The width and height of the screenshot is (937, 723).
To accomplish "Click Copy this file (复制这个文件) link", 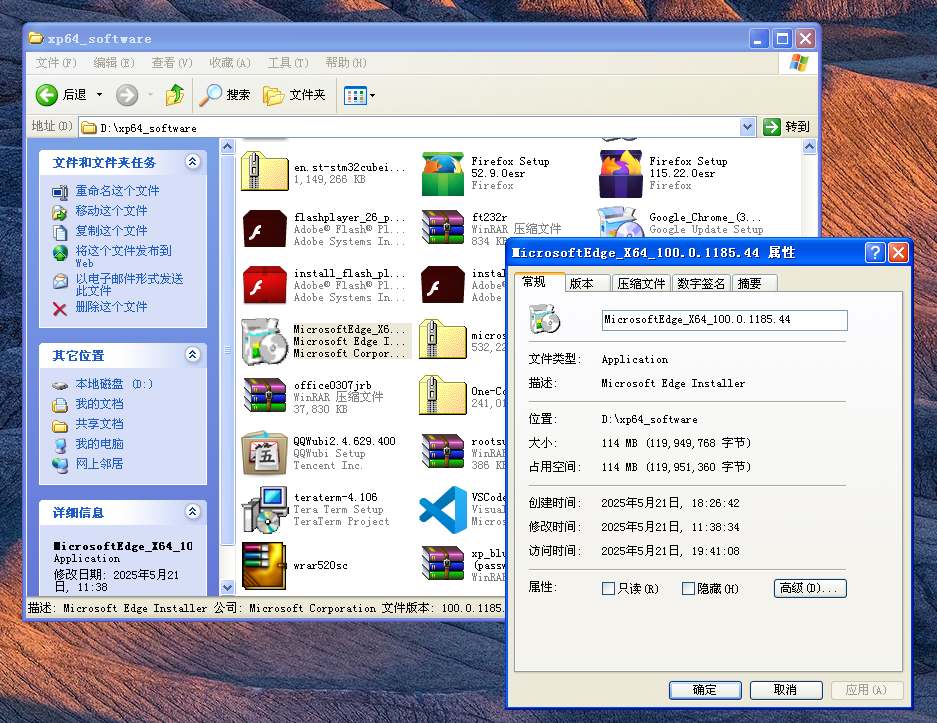I will tap(111, 231).
